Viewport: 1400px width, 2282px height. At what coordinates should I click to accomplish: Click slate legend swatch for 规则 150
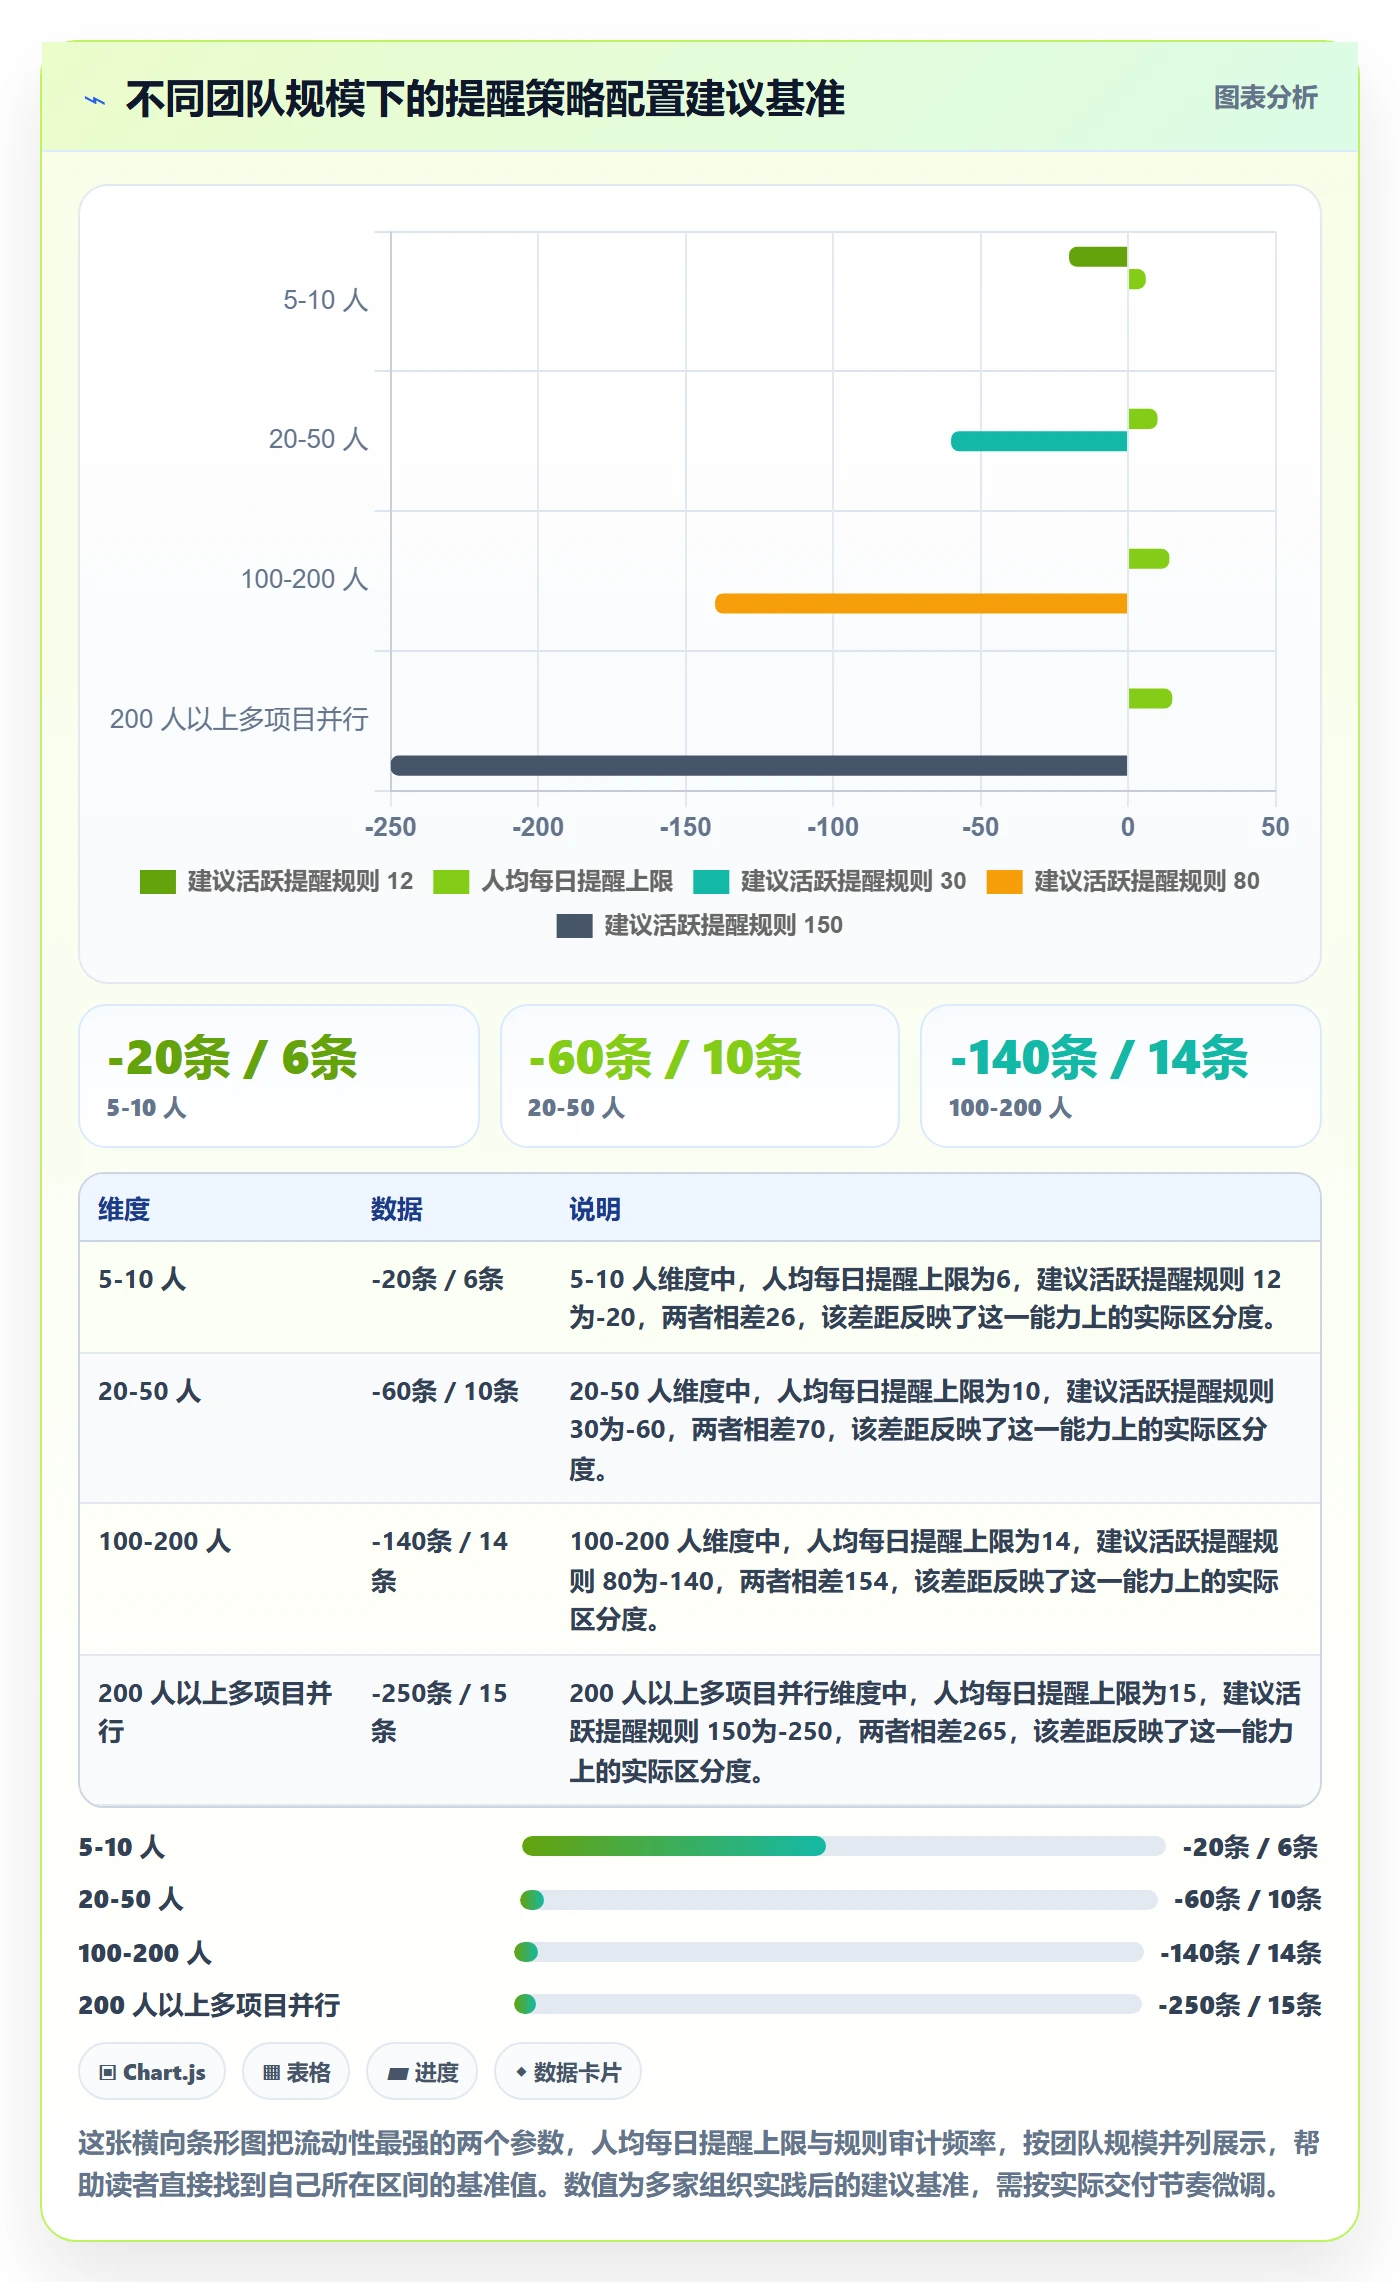point(575,926)
